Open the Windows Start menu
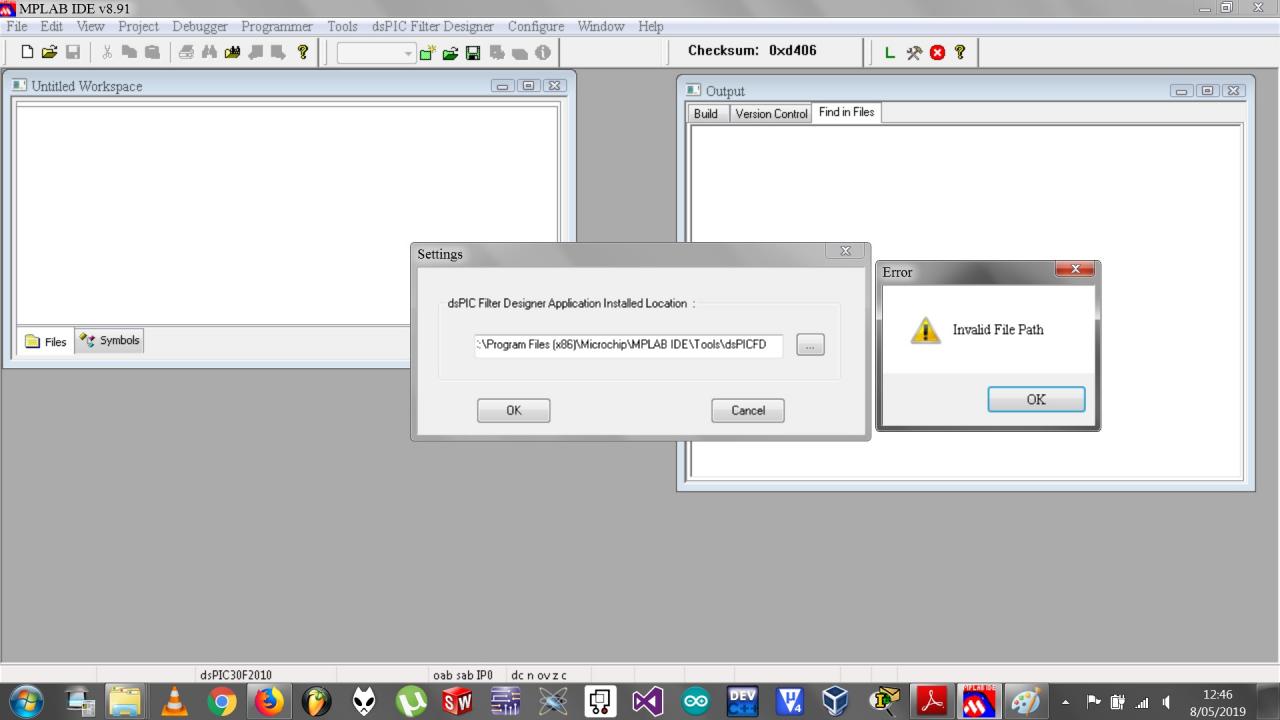This screenshot has height=720, width=1280. pyautogui.click(x=28, y=701)
